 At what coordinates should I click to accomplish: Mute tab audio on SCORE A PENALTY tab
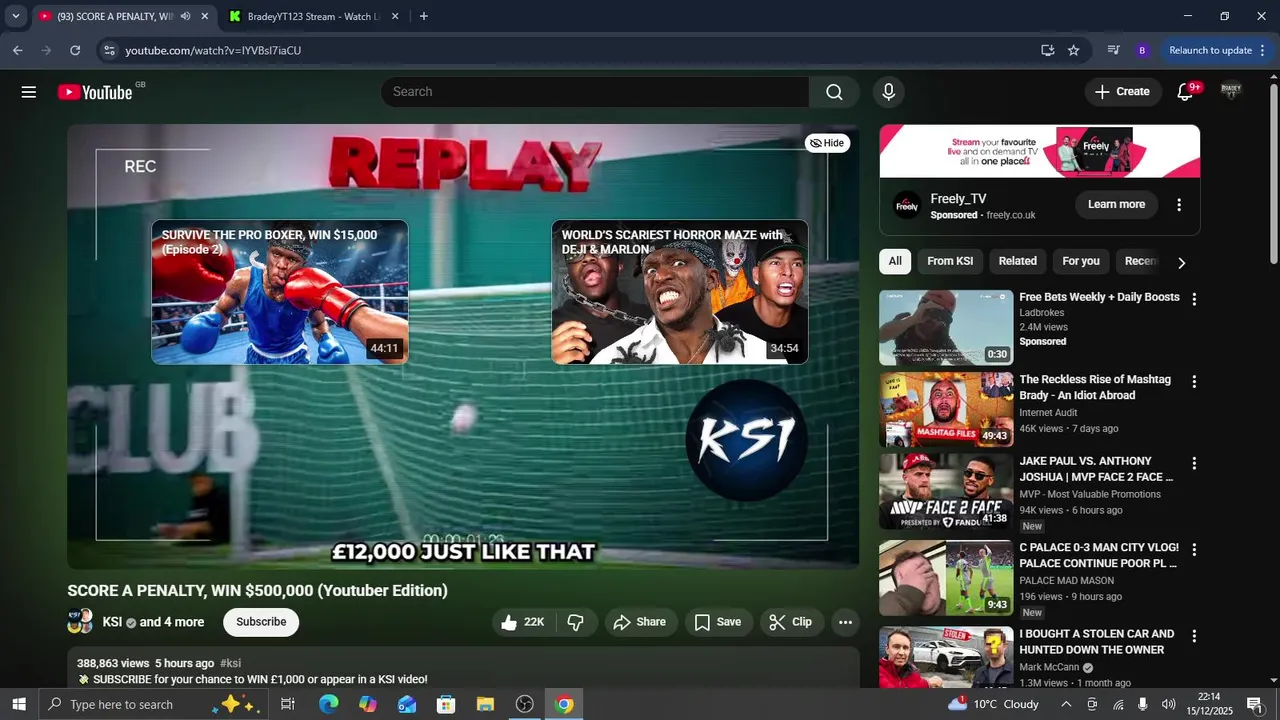[x=185, y=16]
